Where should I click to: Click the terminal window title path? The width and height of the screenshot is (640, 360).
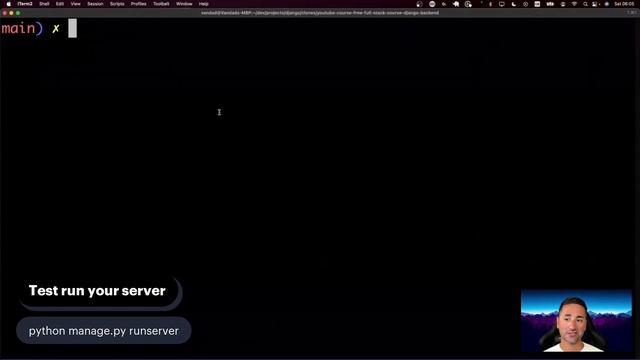(320, 13)
